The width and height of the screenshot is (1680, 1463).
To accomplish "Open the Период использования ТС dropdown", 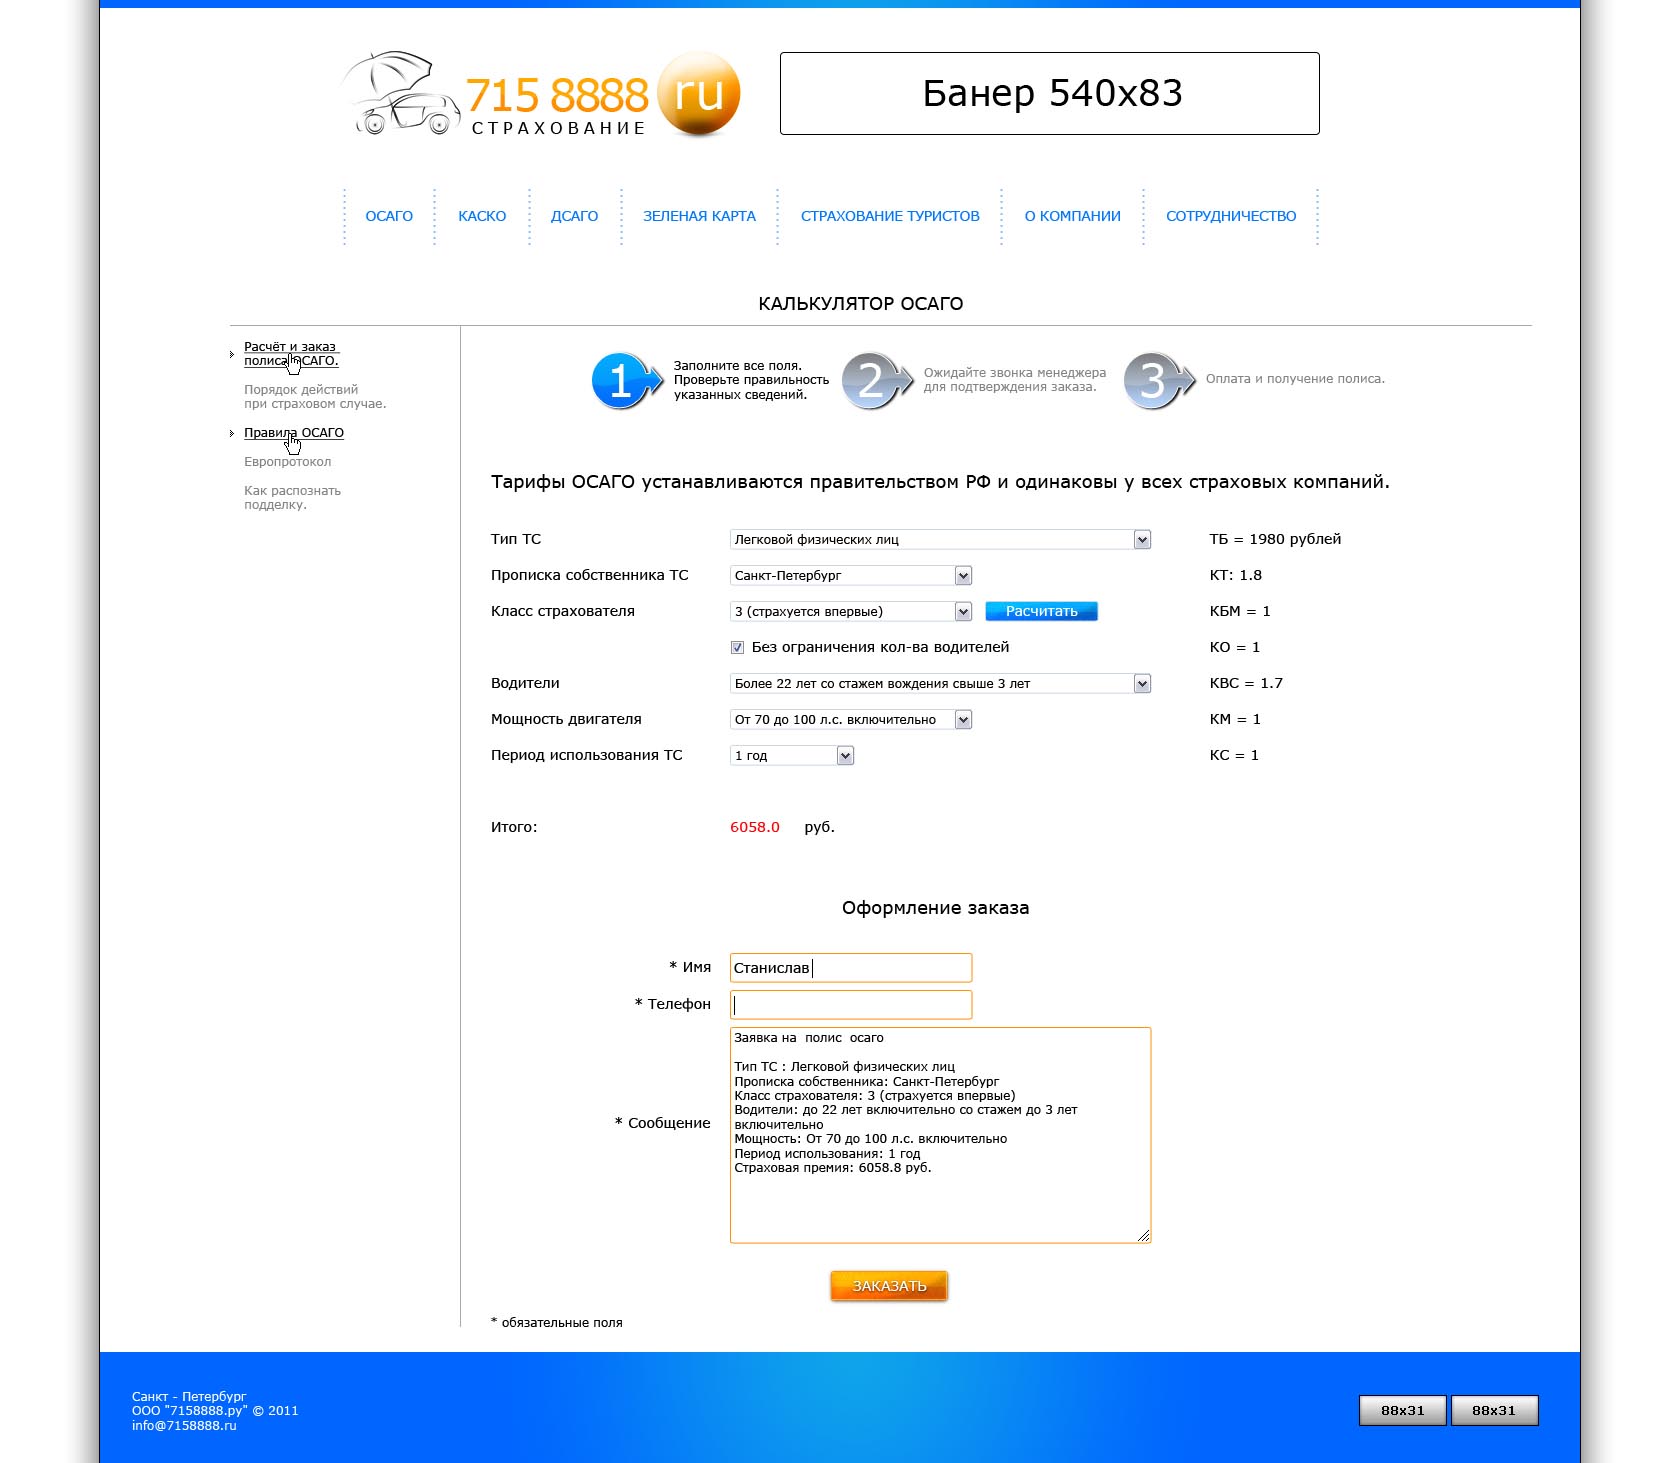I will tap(792, 756).
